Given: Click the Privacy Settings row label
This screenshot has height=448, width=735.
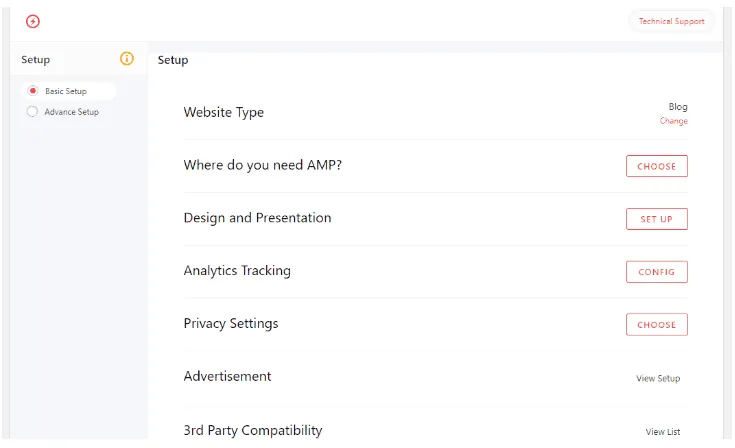Looking at the screenshot, I should pos(231,324).
